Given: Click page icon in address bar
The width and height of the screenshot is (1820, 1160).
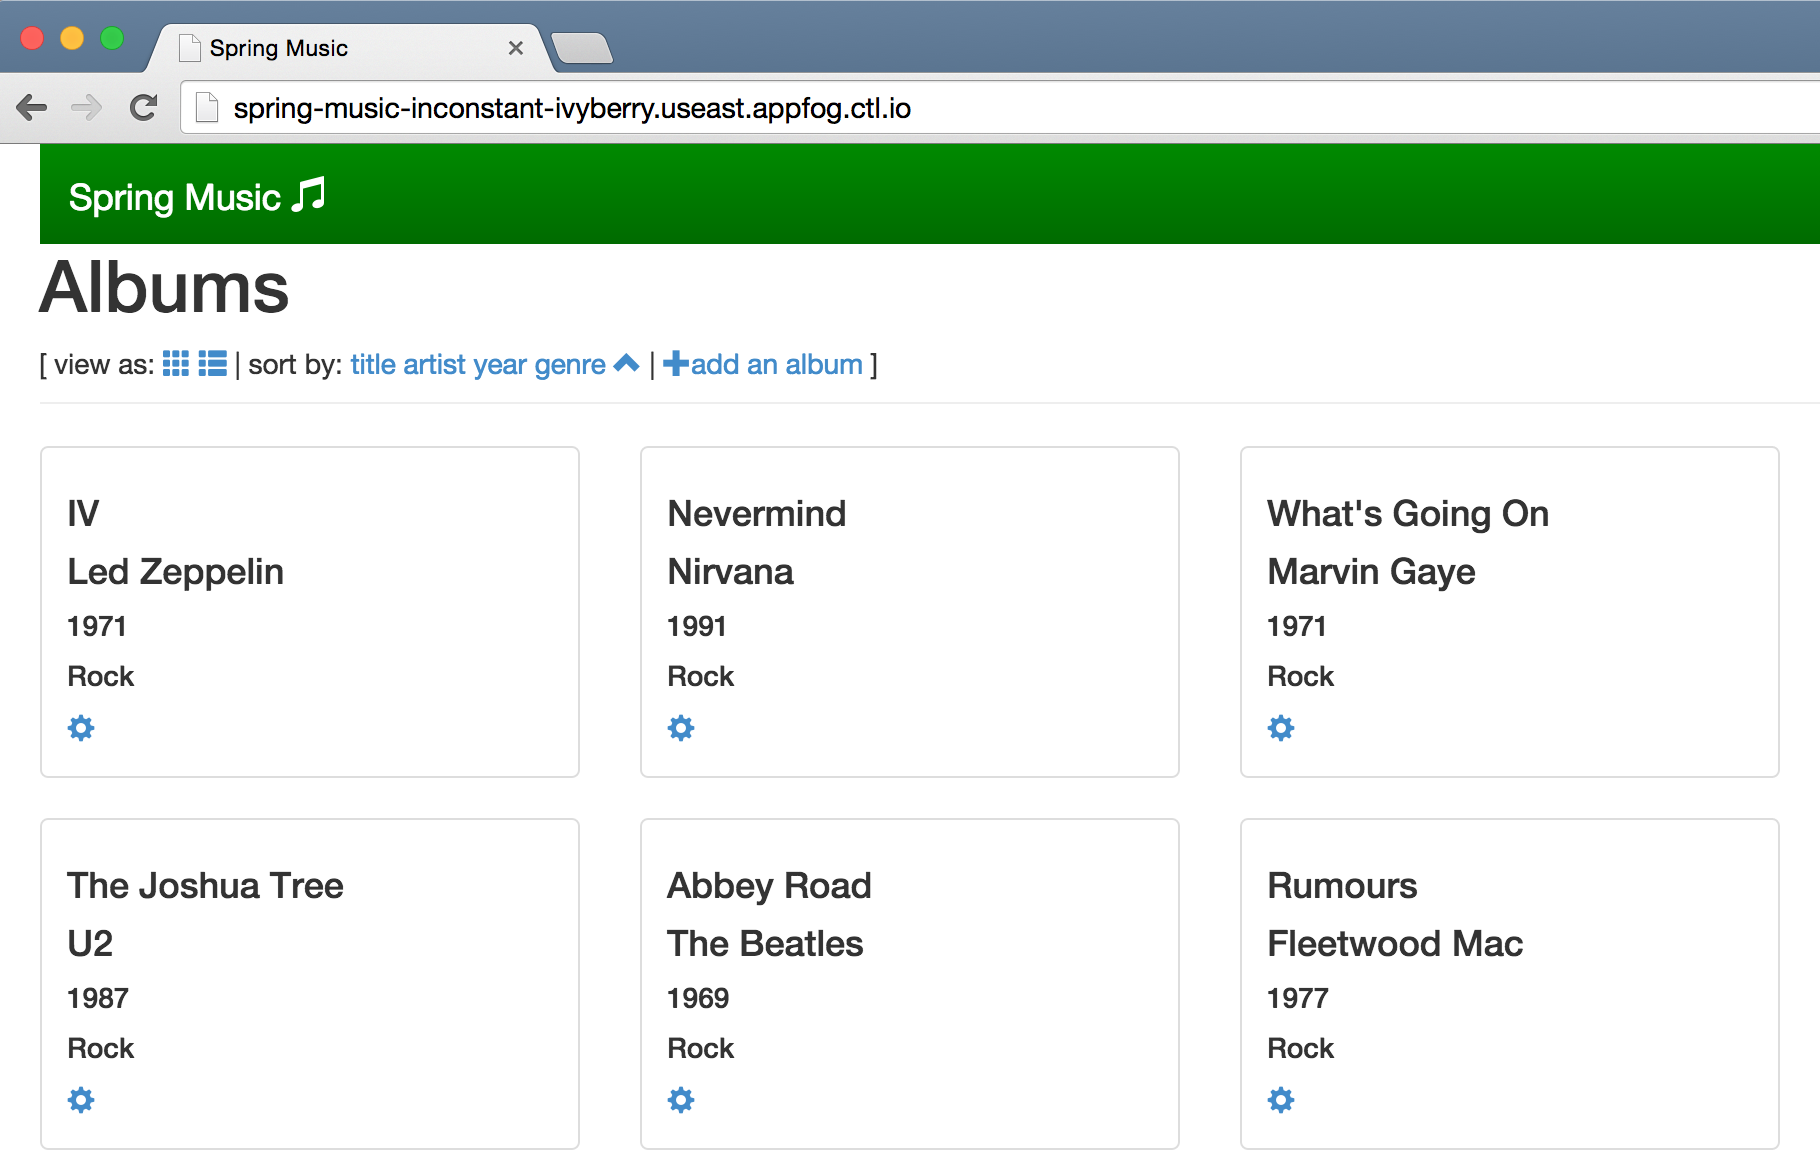Looking at the screenshot, I should click(x=207, y=107).
